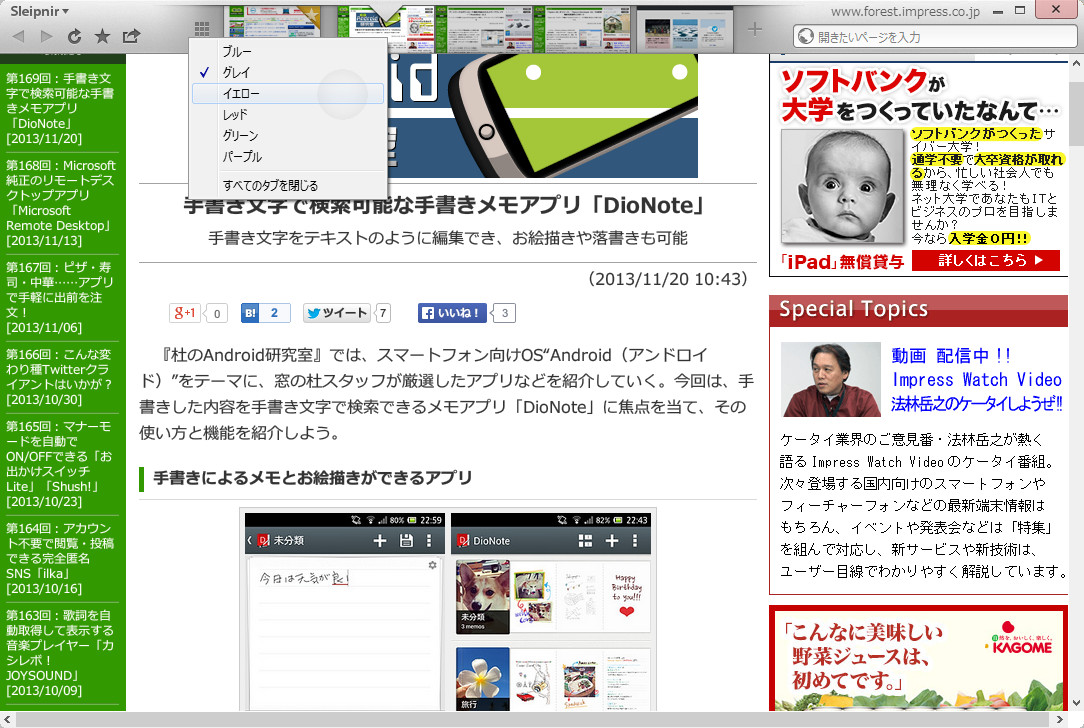The image size is (1084, 728).
Task: Select すべてのタブを閉じる menu entry
Action: coord(288,185)
